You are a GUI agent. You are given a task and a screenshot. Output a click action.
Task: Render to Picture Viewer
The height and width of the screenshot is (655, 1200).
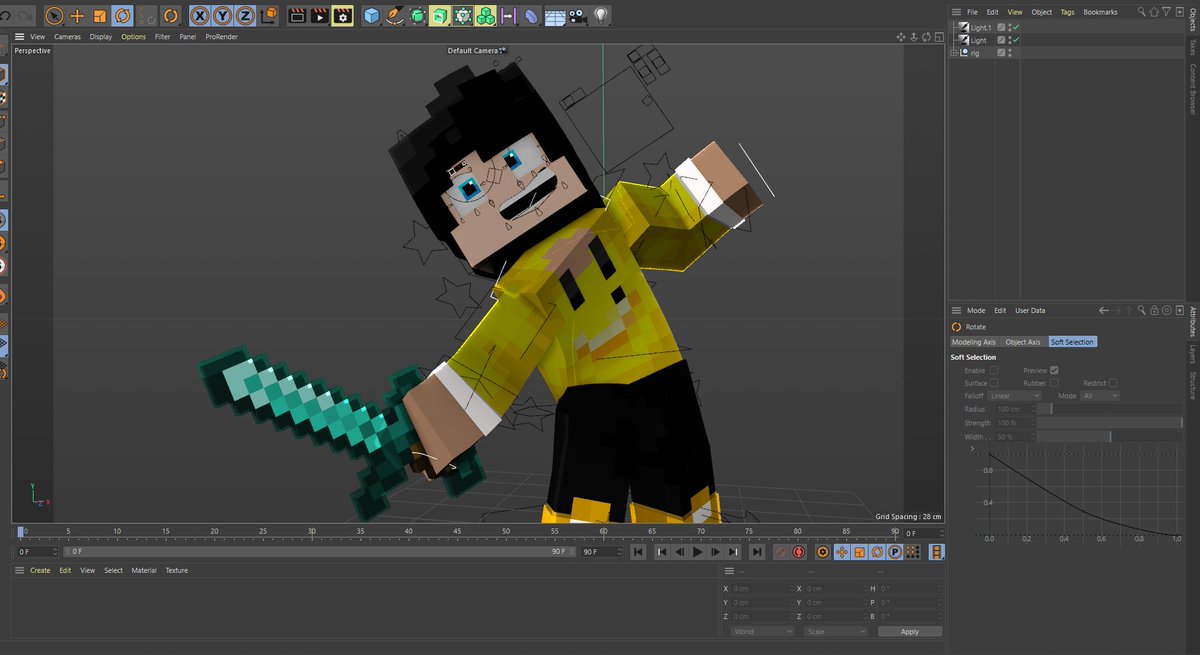point(319,16)
